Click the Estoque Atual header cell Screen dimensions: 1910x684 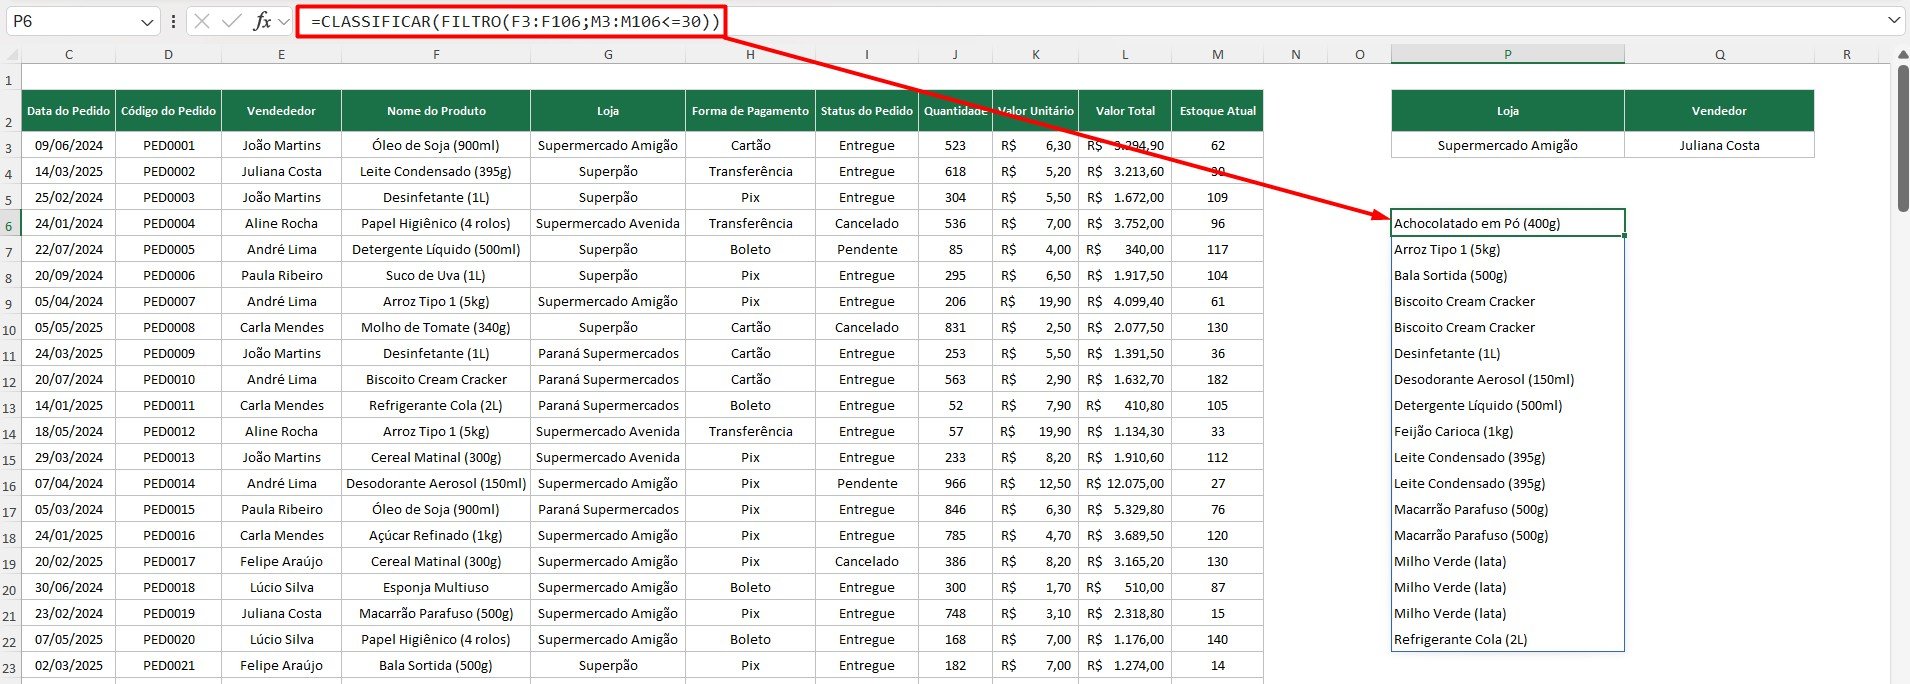[1217, 111]
